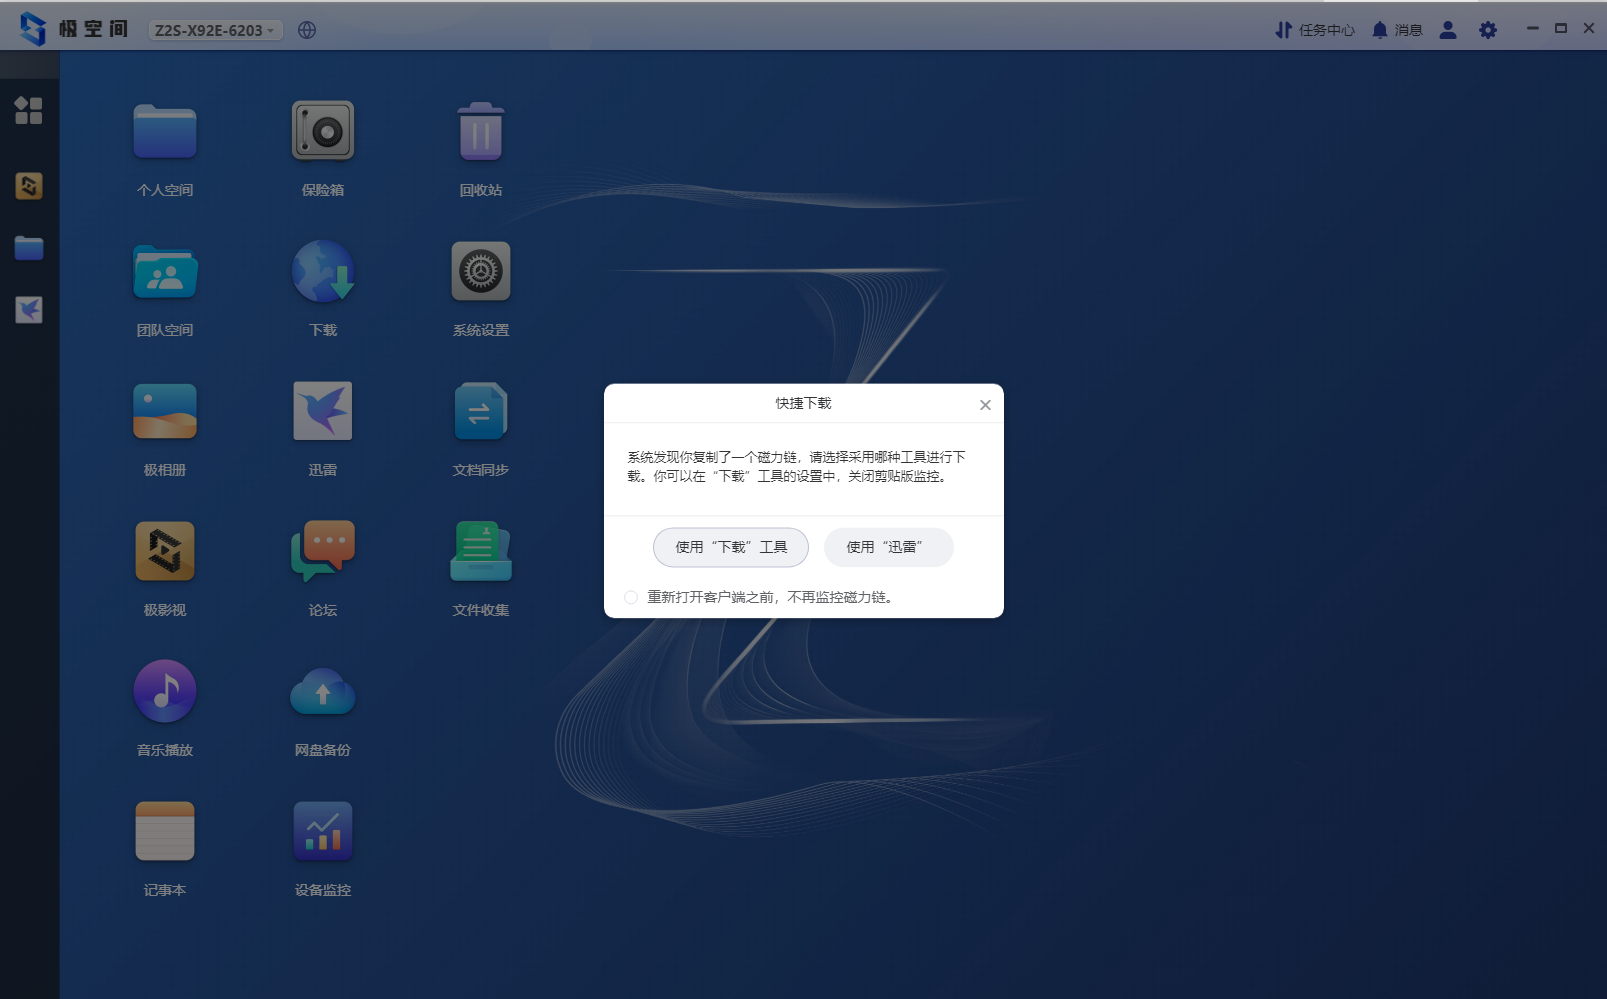Open the 消息 notifications menu
The image size is (1607, 999).
tap(1396, 30)
